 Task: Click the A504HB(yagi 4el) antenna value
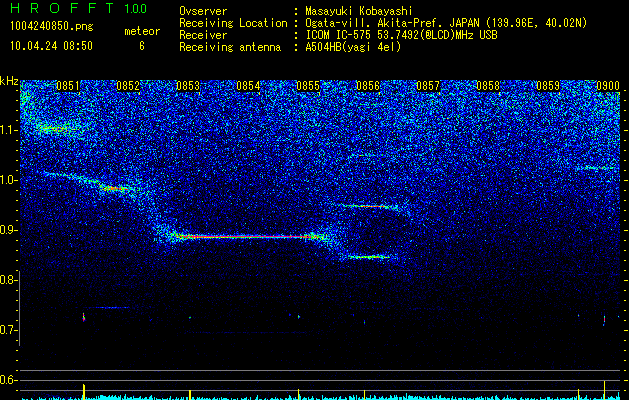[x=353, y=47]
